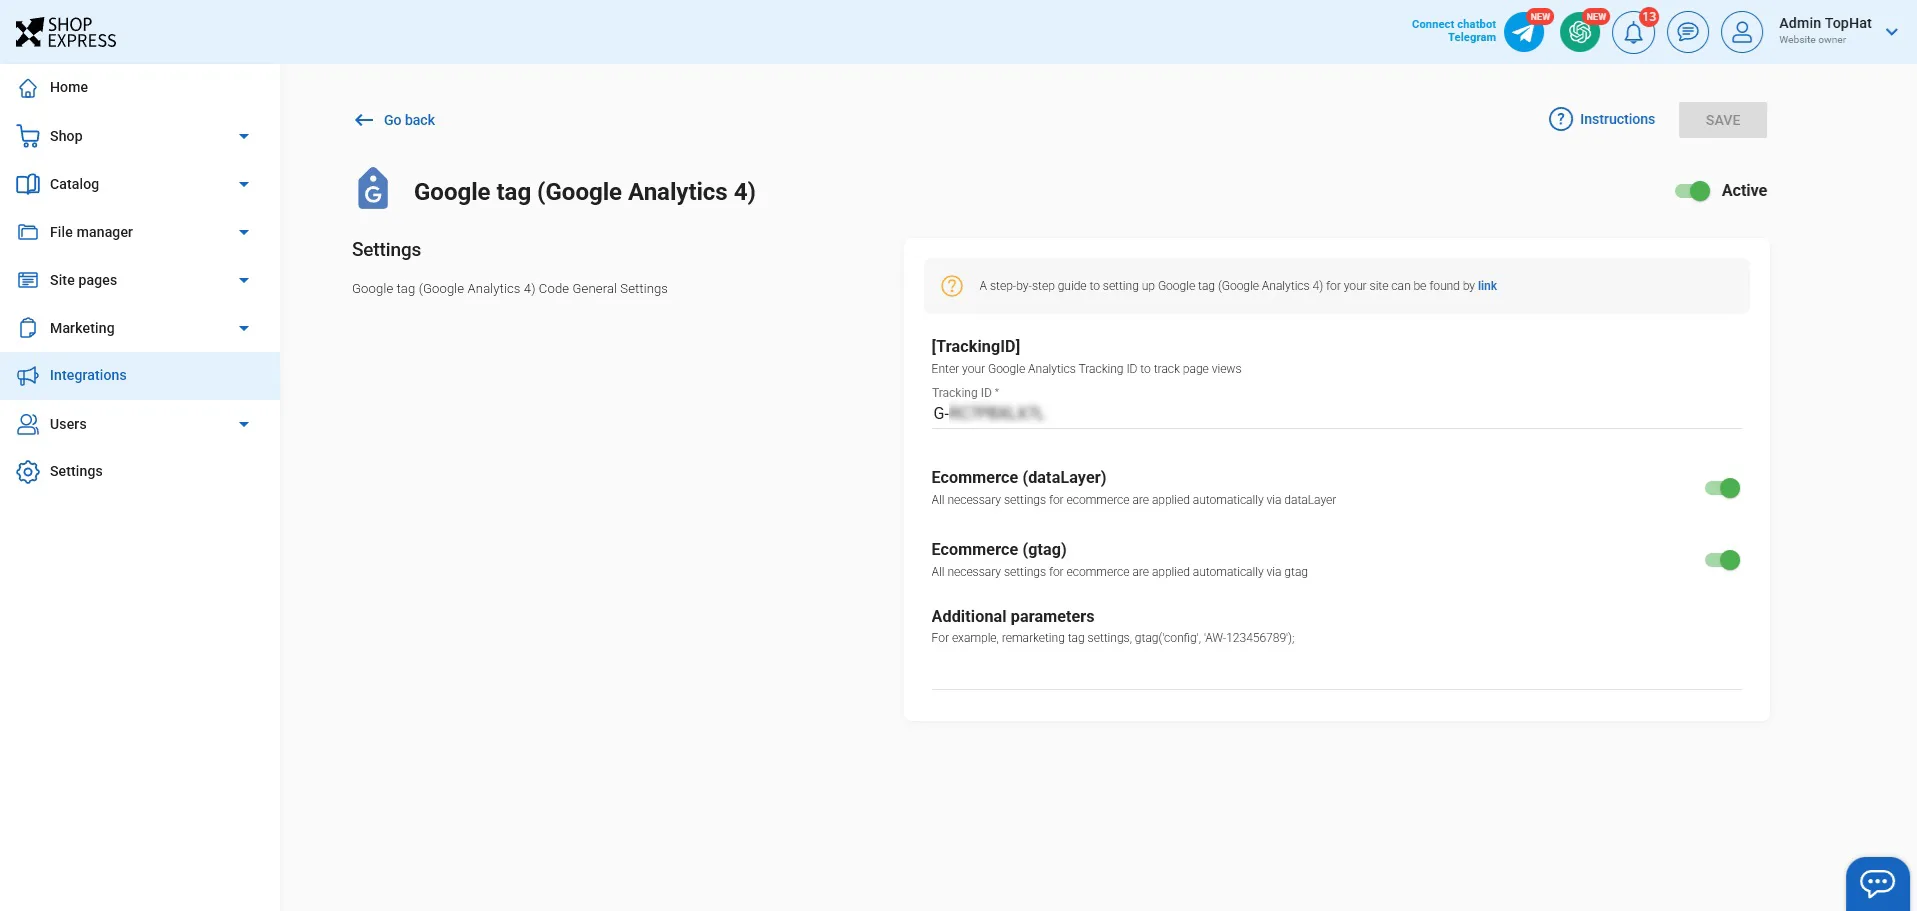Click the Catalog book icon
Screen dimensions: 1917x911
28,184
